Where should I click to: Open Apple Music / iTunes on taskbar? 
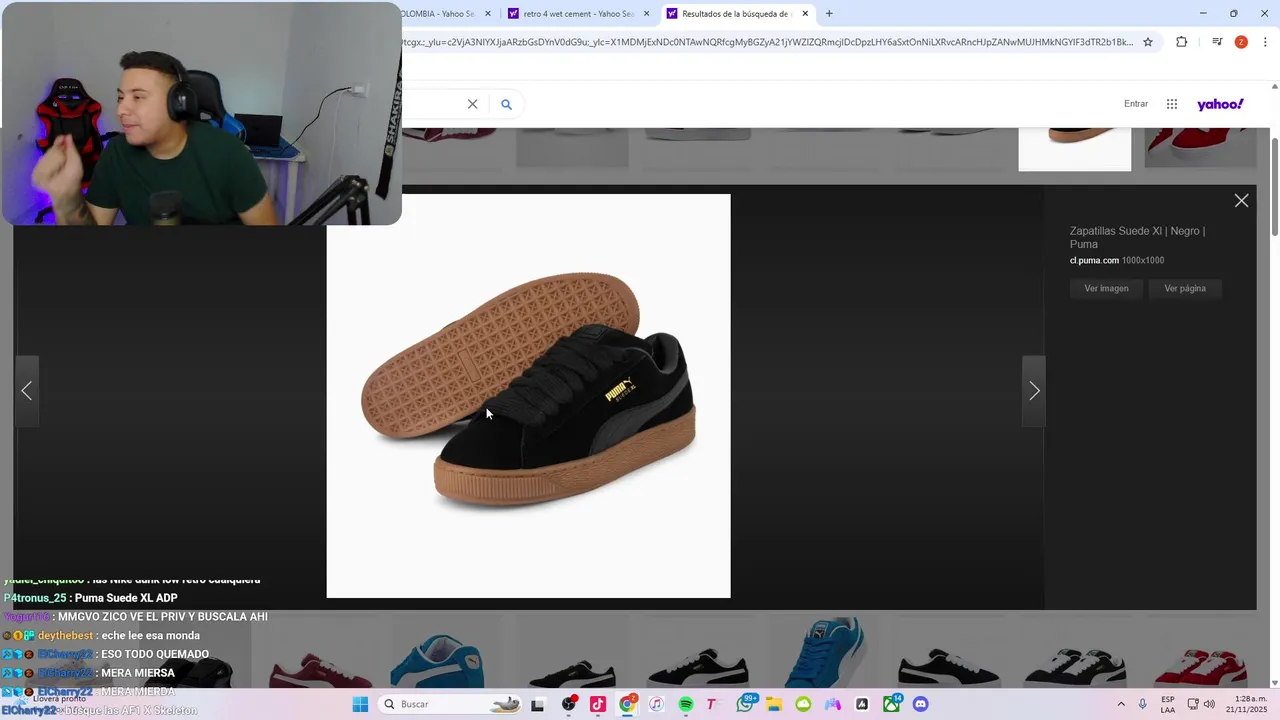point(656,704)
